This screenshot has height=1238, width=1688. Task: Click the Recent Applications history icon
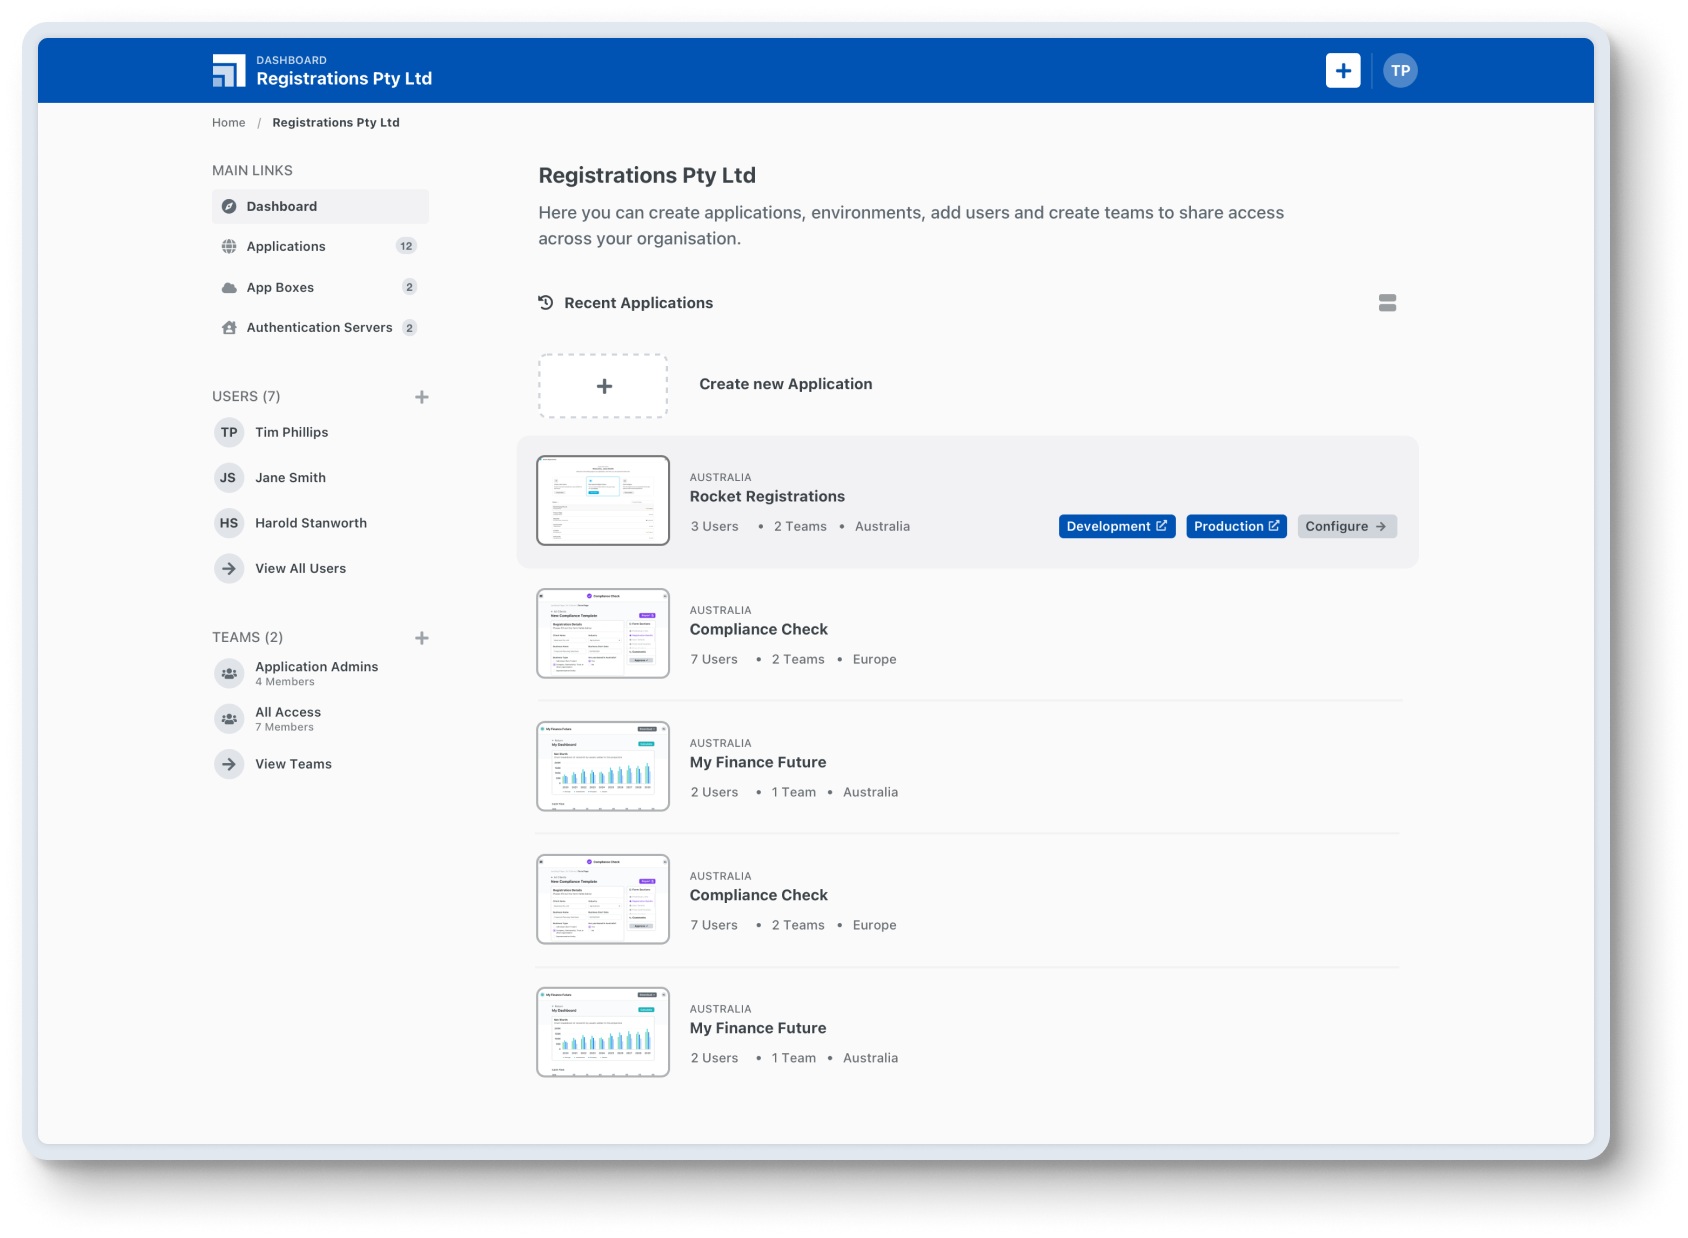pos(546,302)
